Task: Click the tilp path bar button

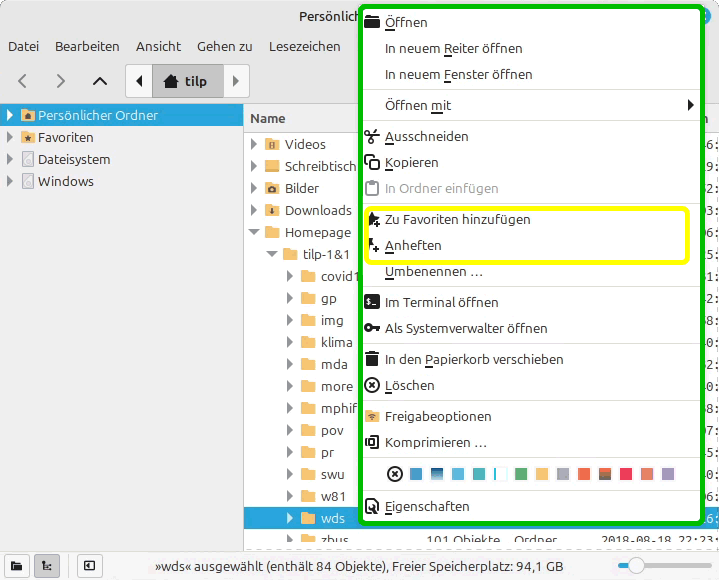Action: pyautogui.click(x=186, y=81)
